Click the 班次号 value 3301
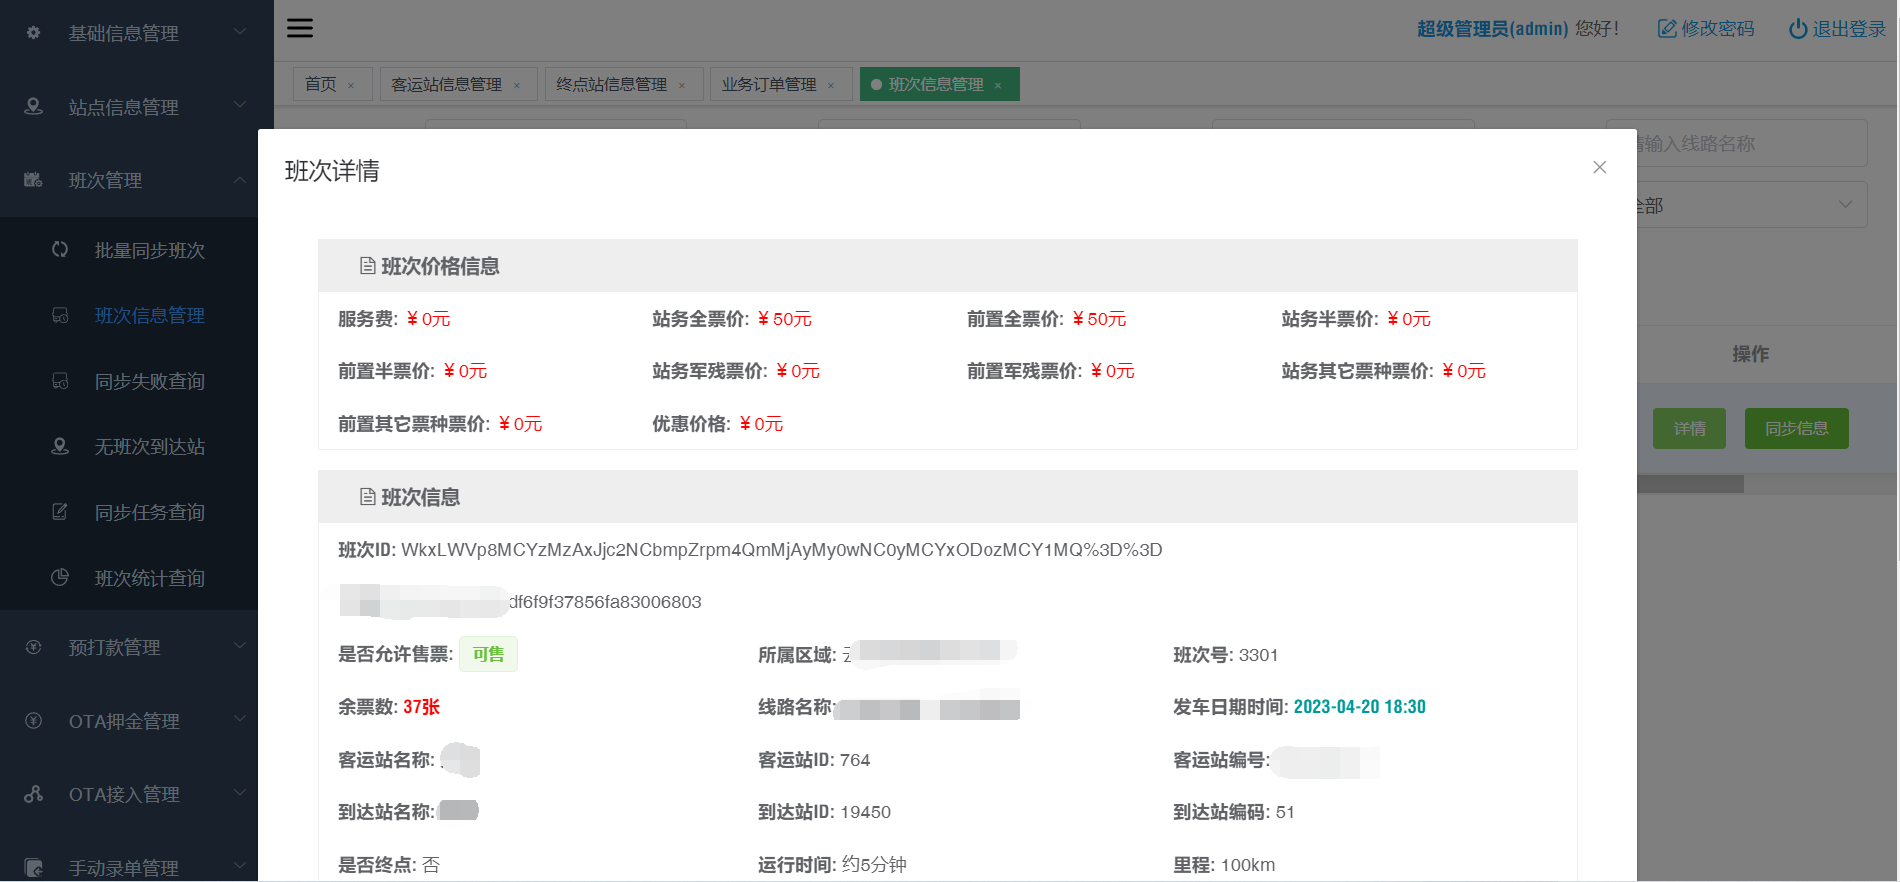1900x882 pixels. point(1258,655)
